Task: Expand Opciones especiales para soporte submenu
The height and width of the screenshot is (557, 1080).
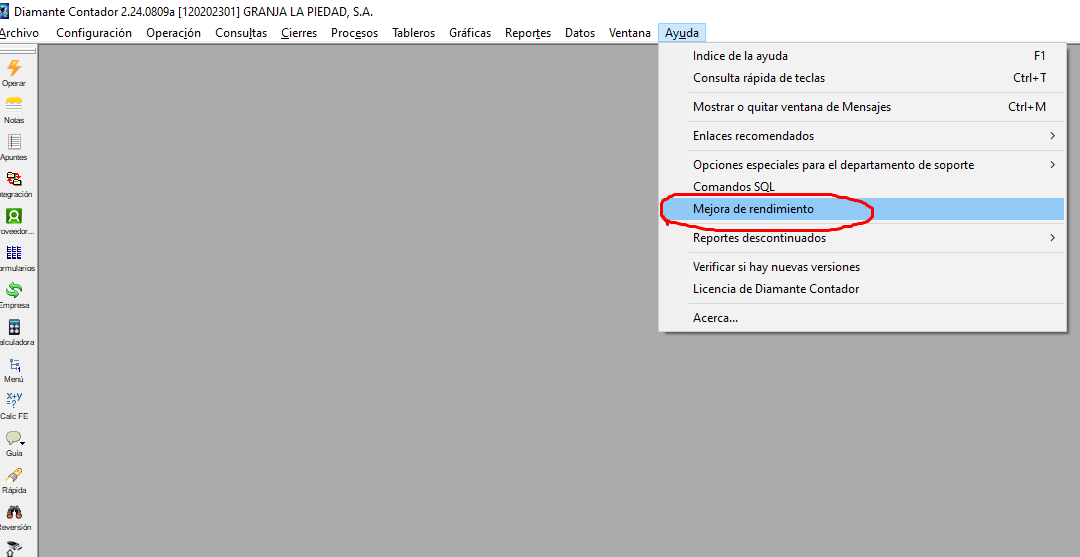Action: point(862,165)
